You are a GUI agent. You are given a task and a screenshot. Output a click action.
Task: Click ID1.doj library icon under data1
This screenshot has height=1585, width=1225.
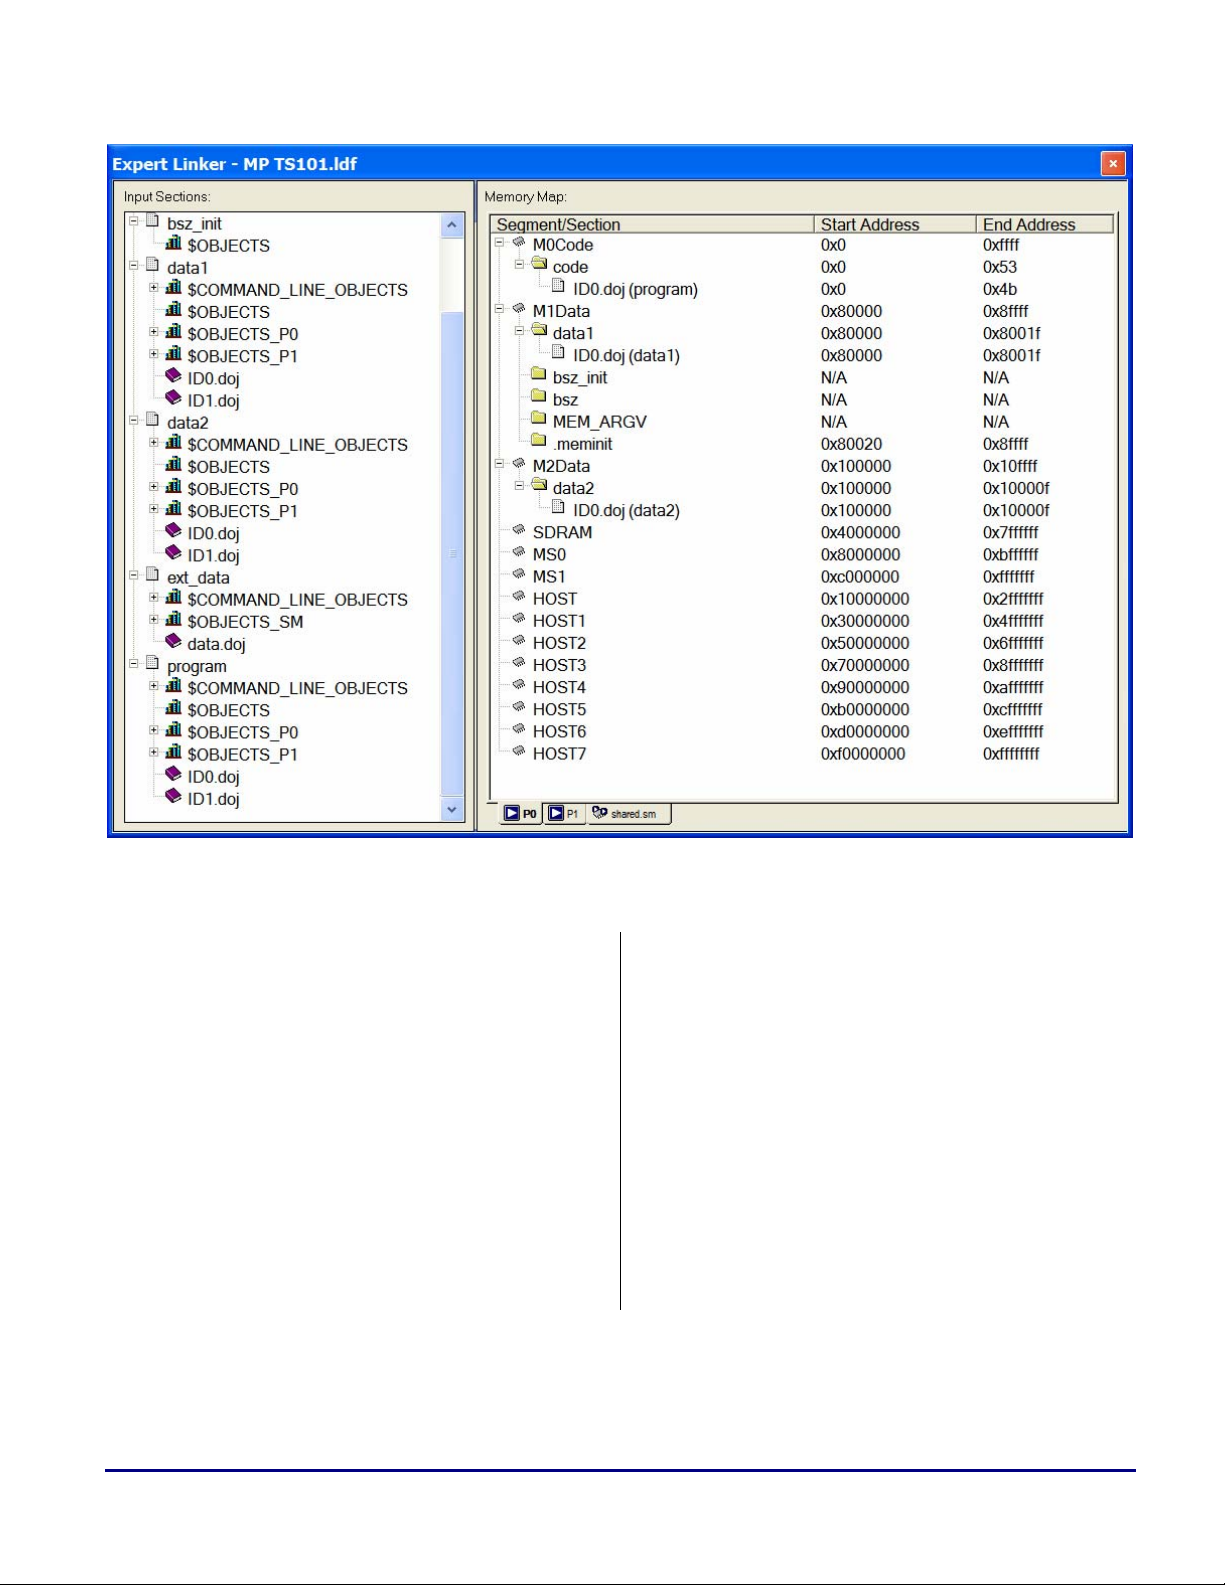(x=173, y=399)
